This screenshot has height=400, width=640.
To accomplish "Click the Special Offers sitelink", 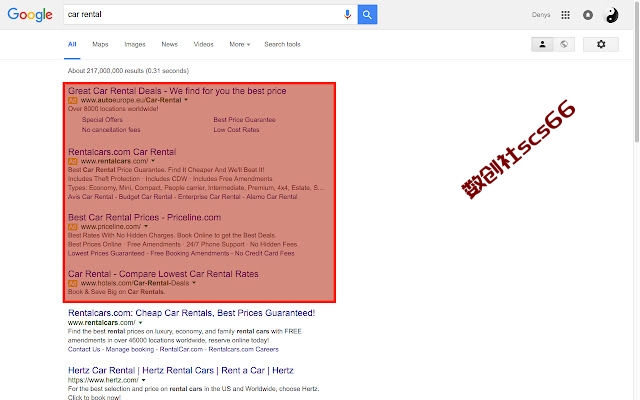I will coord(102,120).
